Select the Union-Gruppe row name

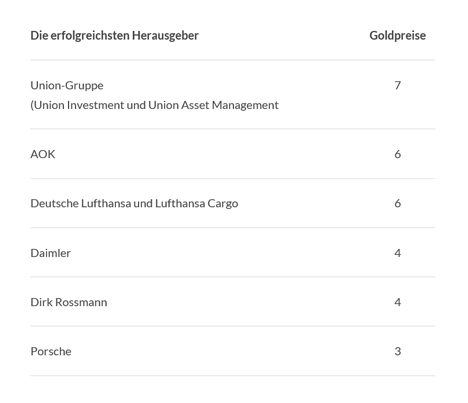pyautogui.click(x=67, y=86)
